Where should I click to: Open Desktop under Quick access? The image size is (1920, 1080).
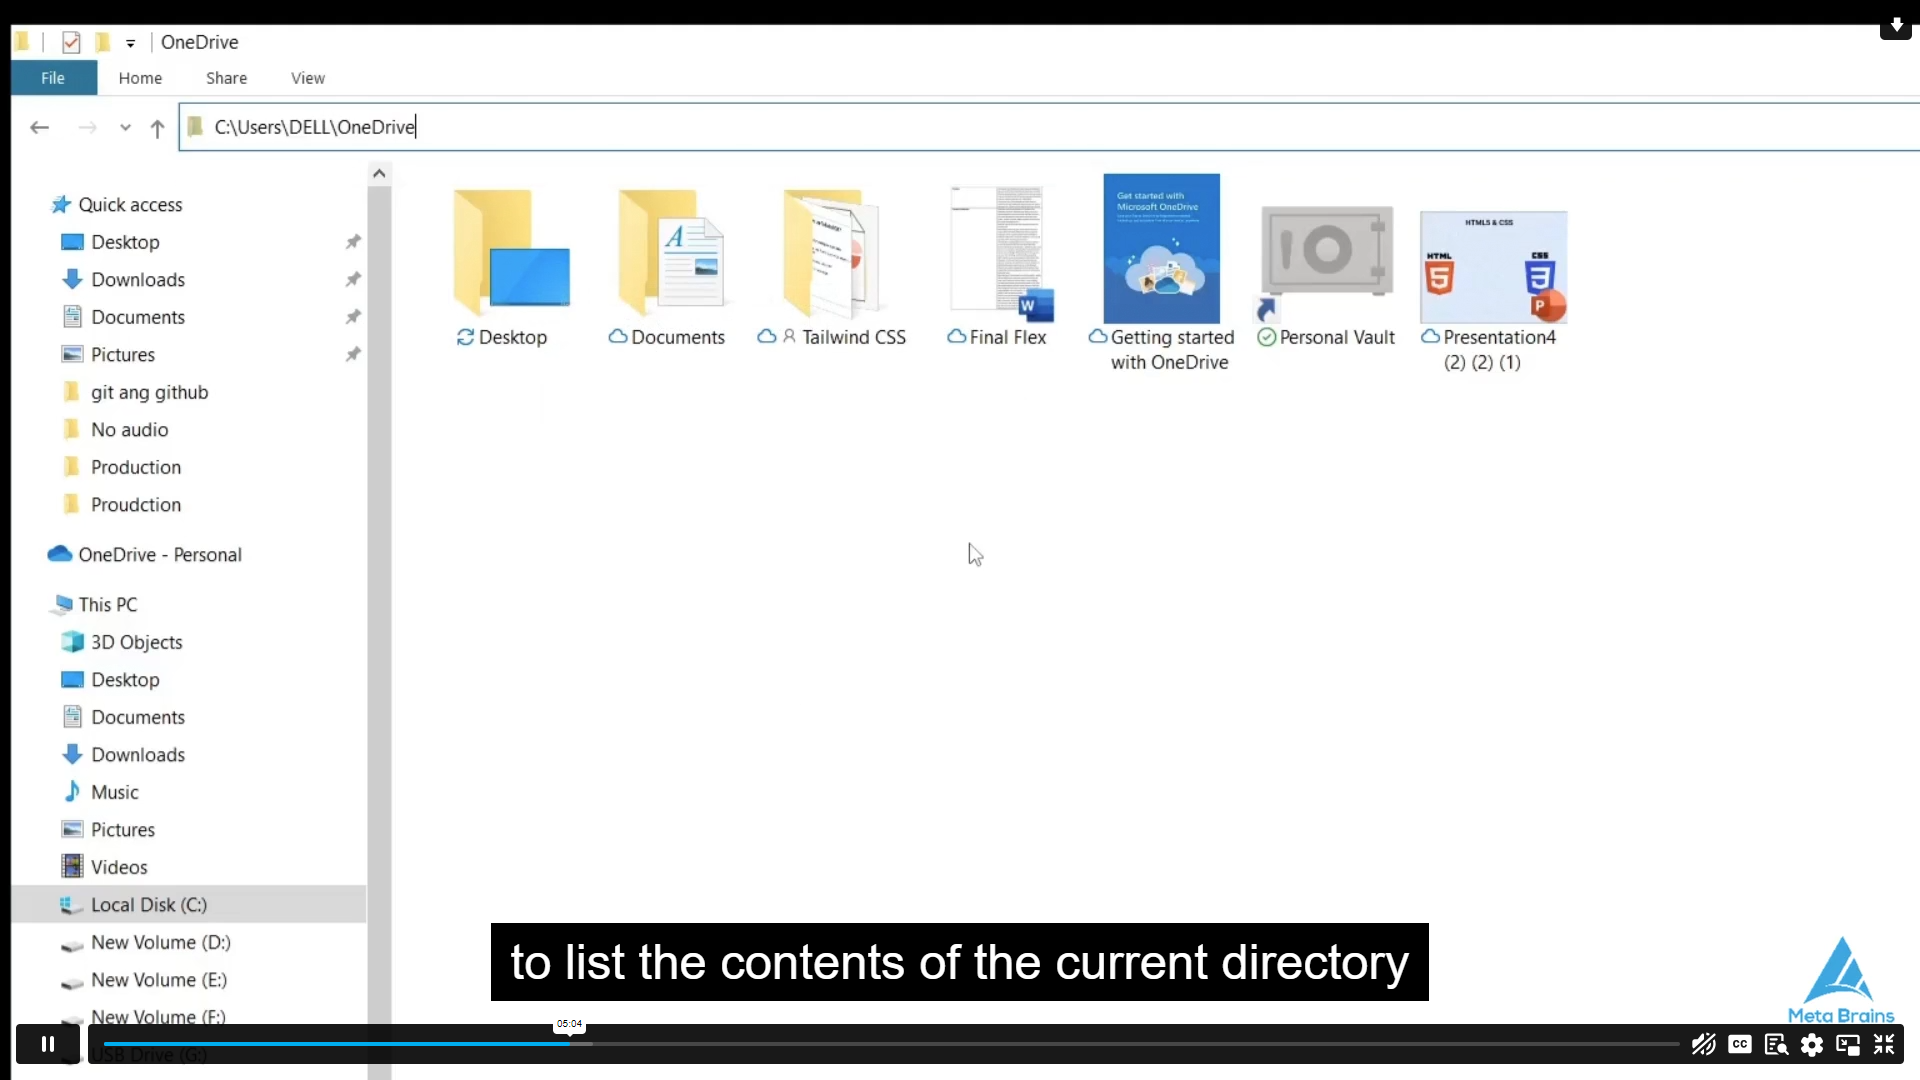coord(111,242)
